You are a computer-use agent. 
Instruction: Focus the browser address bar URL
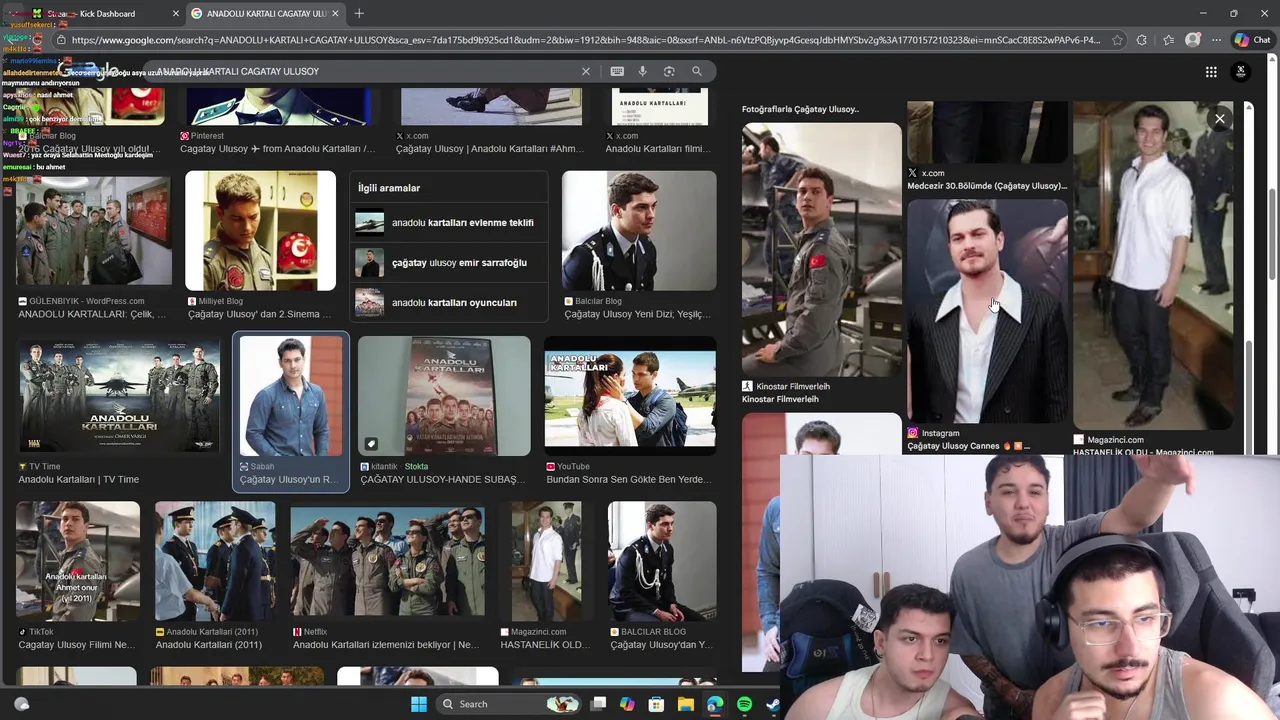pyautogui.click(x=585, y=40)
